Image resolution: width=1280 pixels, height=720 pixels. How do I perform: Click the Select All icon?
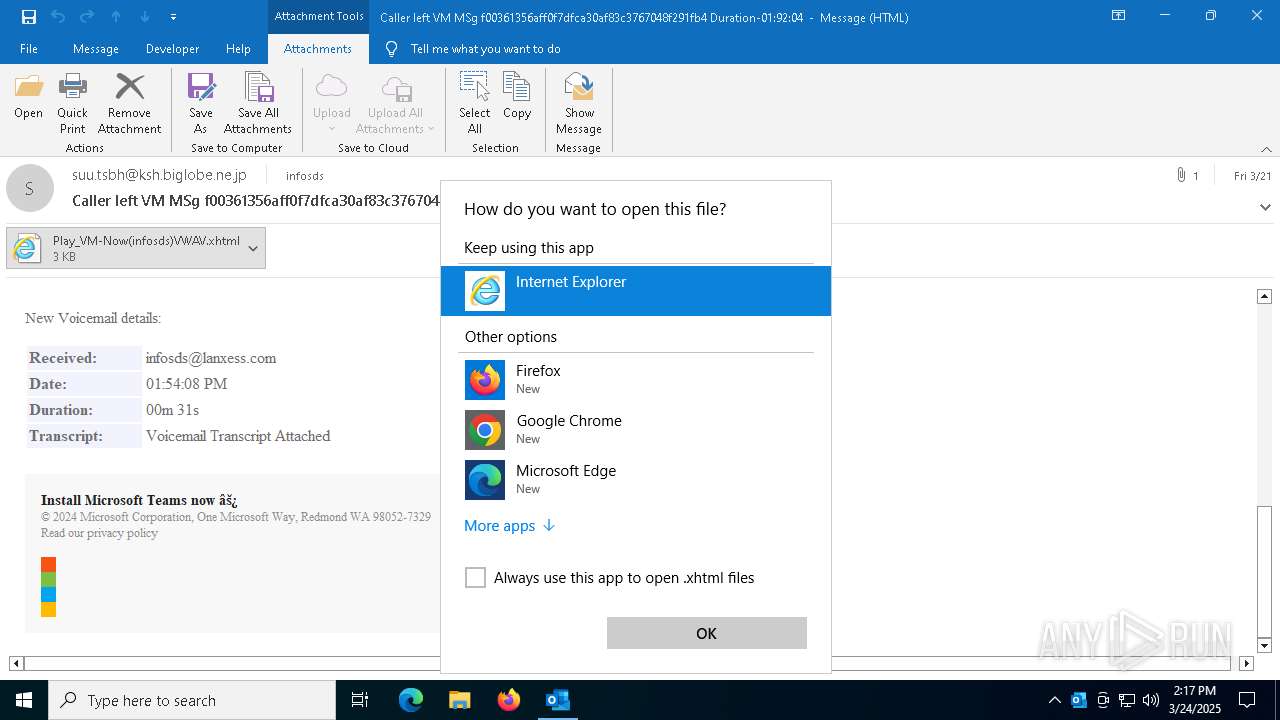[x=475, y=103]
